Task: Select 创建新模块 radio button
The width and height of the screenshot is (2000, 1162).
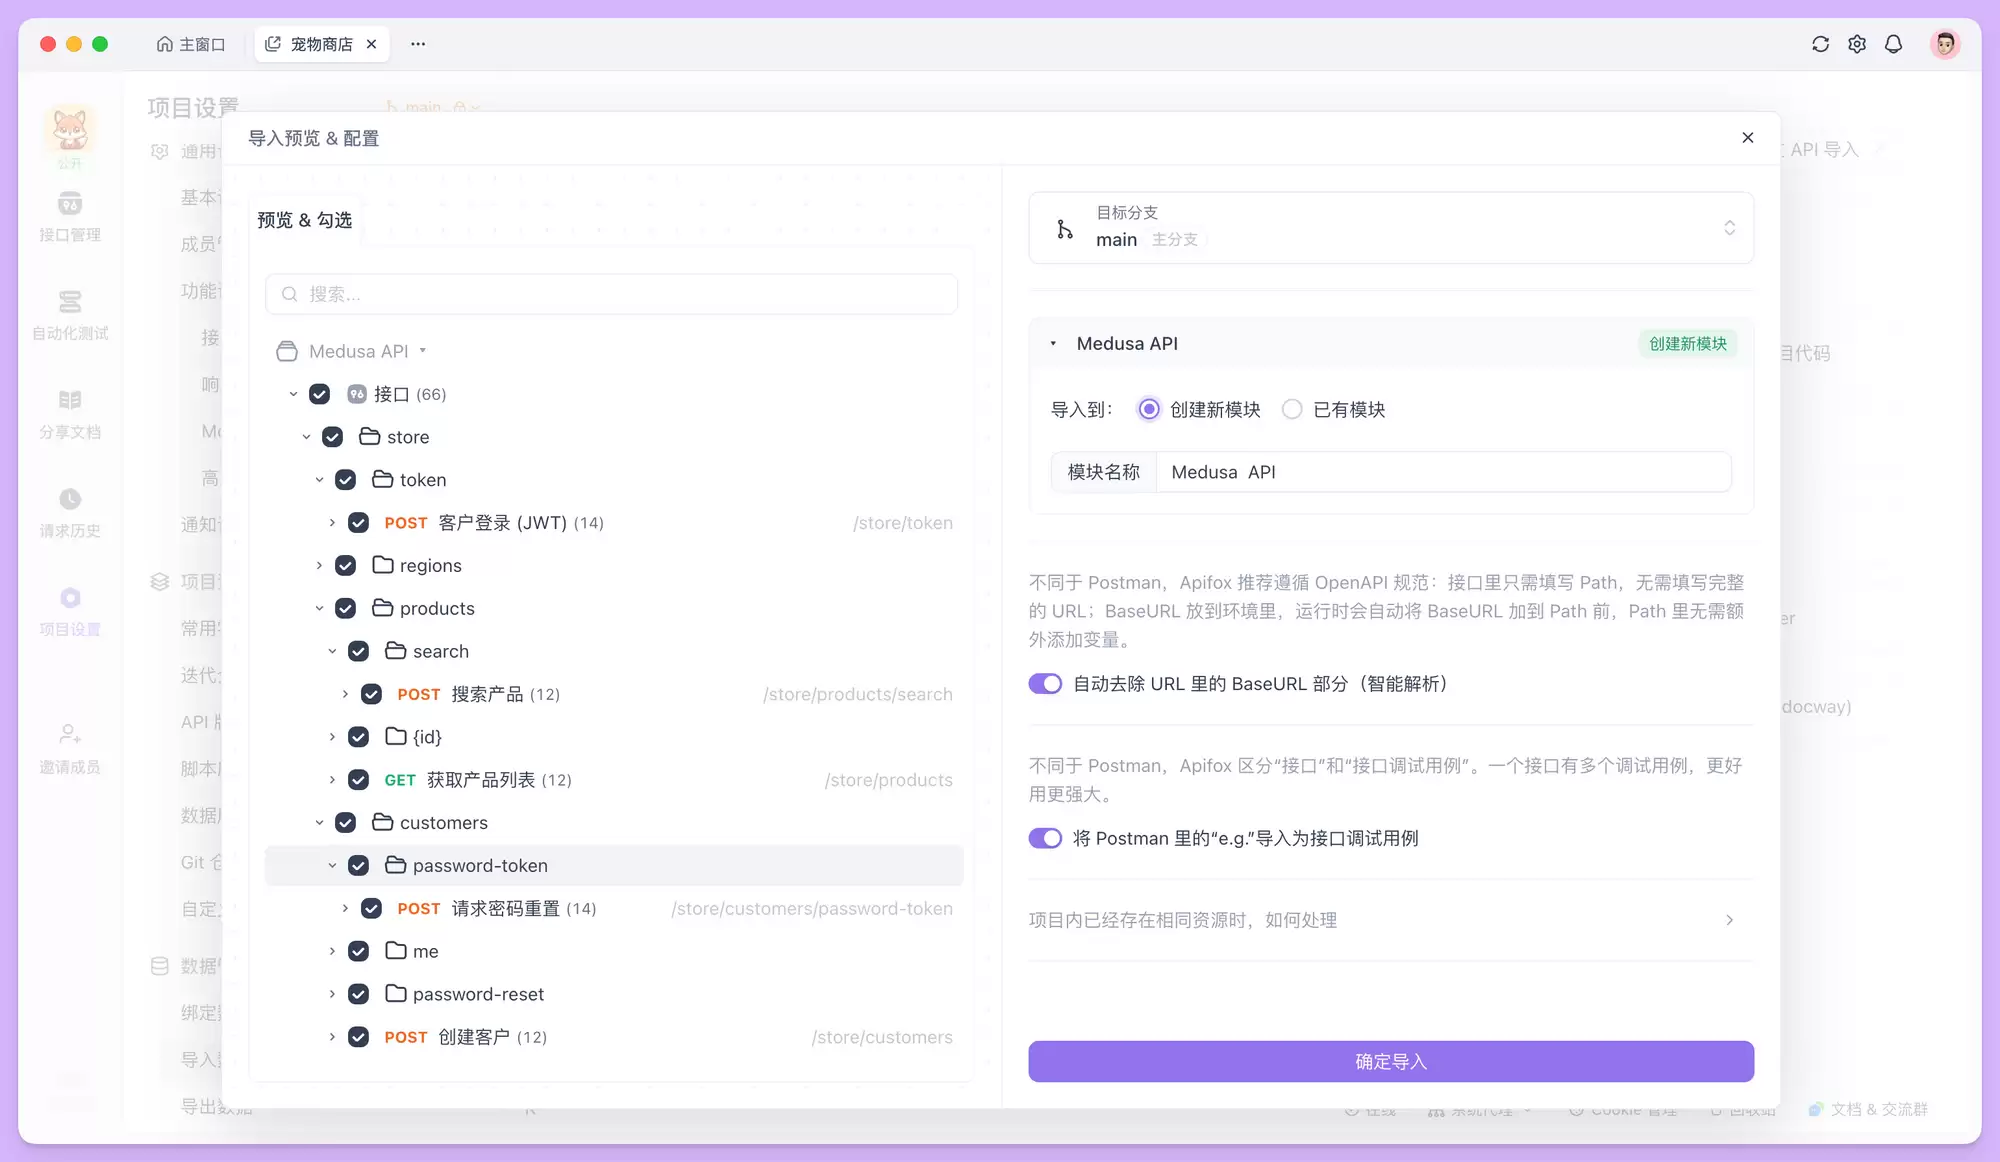Action: click(1149, 409)
